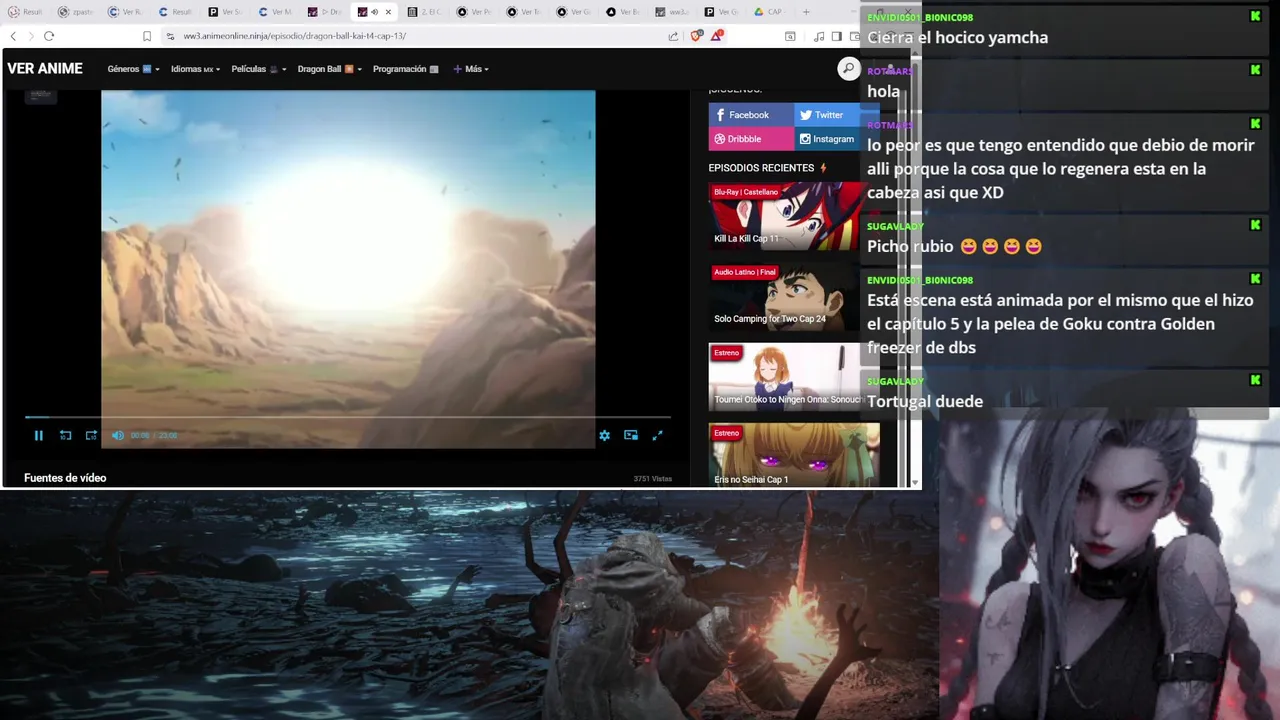1280x720 pixels.
Task: Switch to the CAP tab
Action: [768, 12]
